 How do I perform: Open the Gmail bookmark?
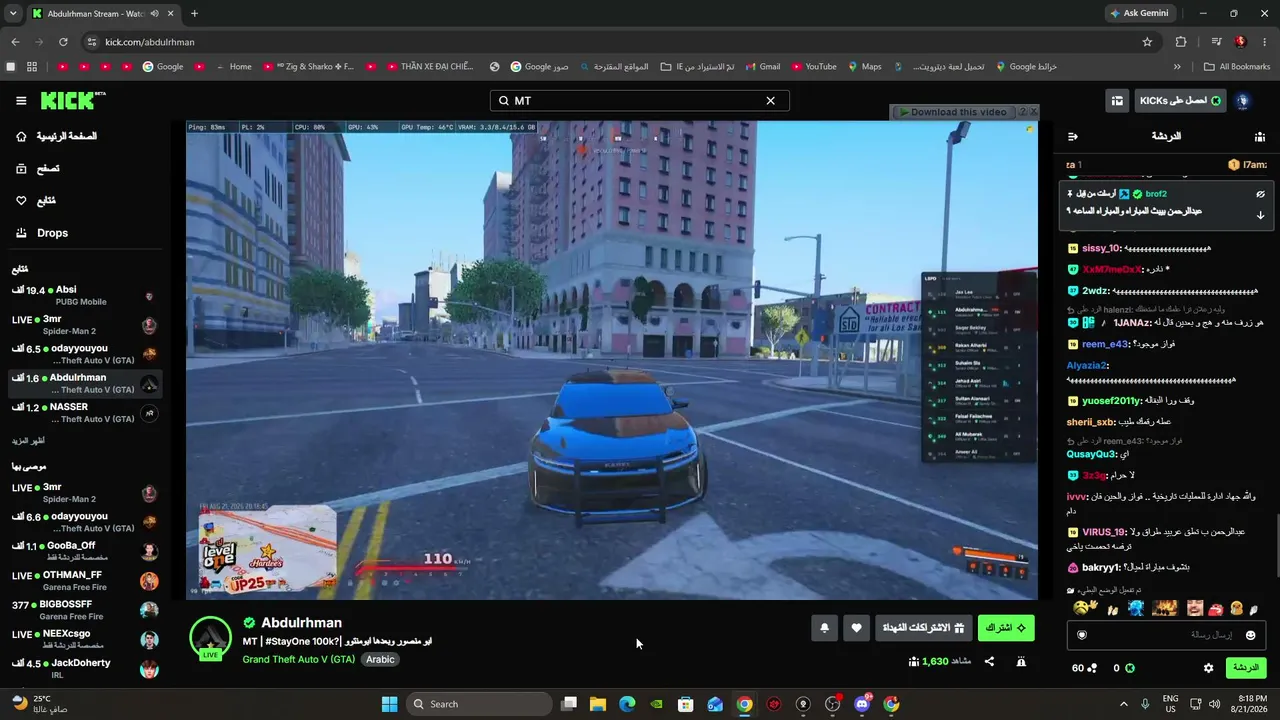click(762, 67)
